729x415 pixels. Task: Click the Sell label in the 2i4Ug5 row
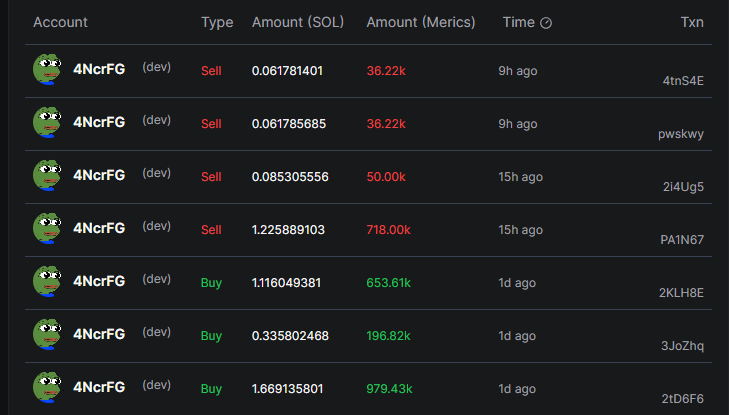[211, 177]
